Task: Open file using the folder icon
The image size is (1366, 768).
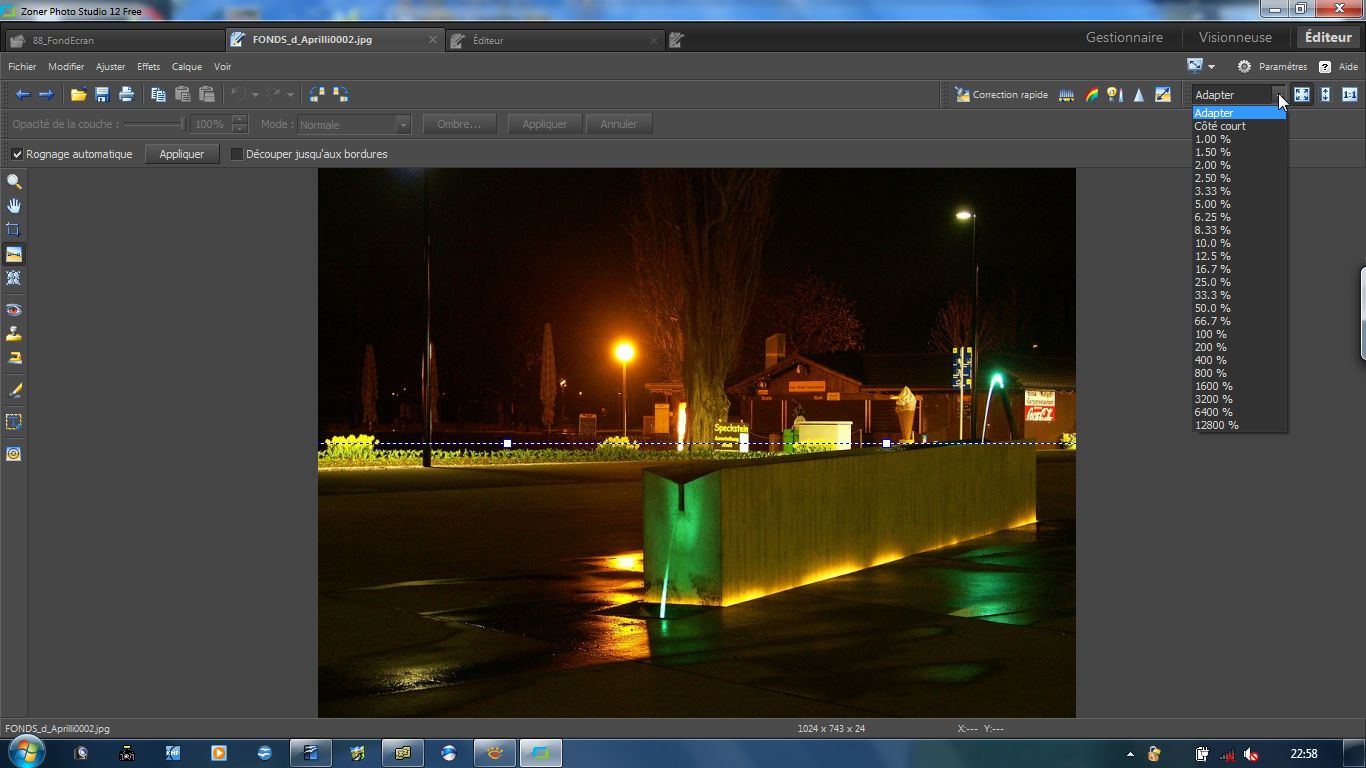Action: click(78, 94)
